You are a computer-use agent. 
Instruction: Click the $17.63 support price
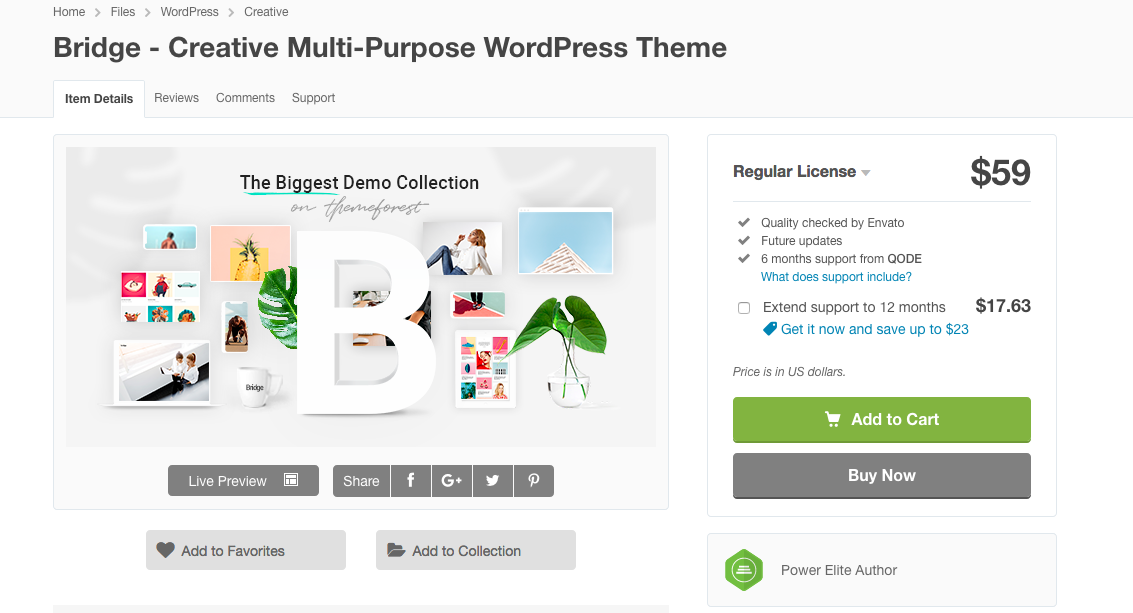[x=1003, y=306]
